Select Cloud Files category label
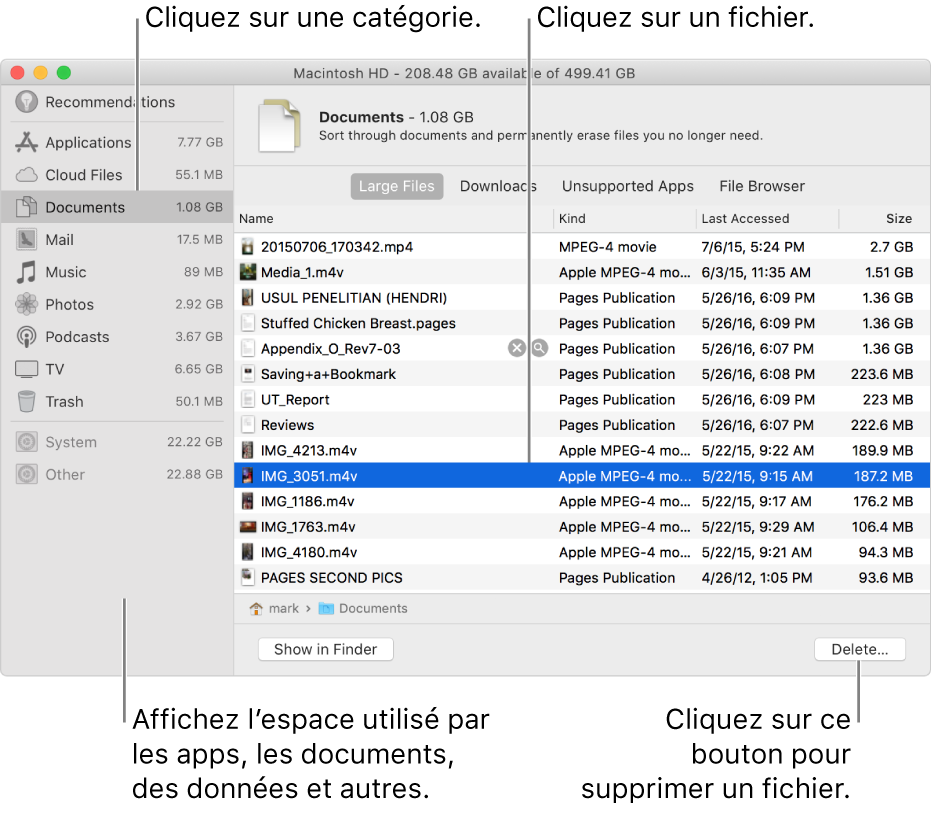 point(84,175)
